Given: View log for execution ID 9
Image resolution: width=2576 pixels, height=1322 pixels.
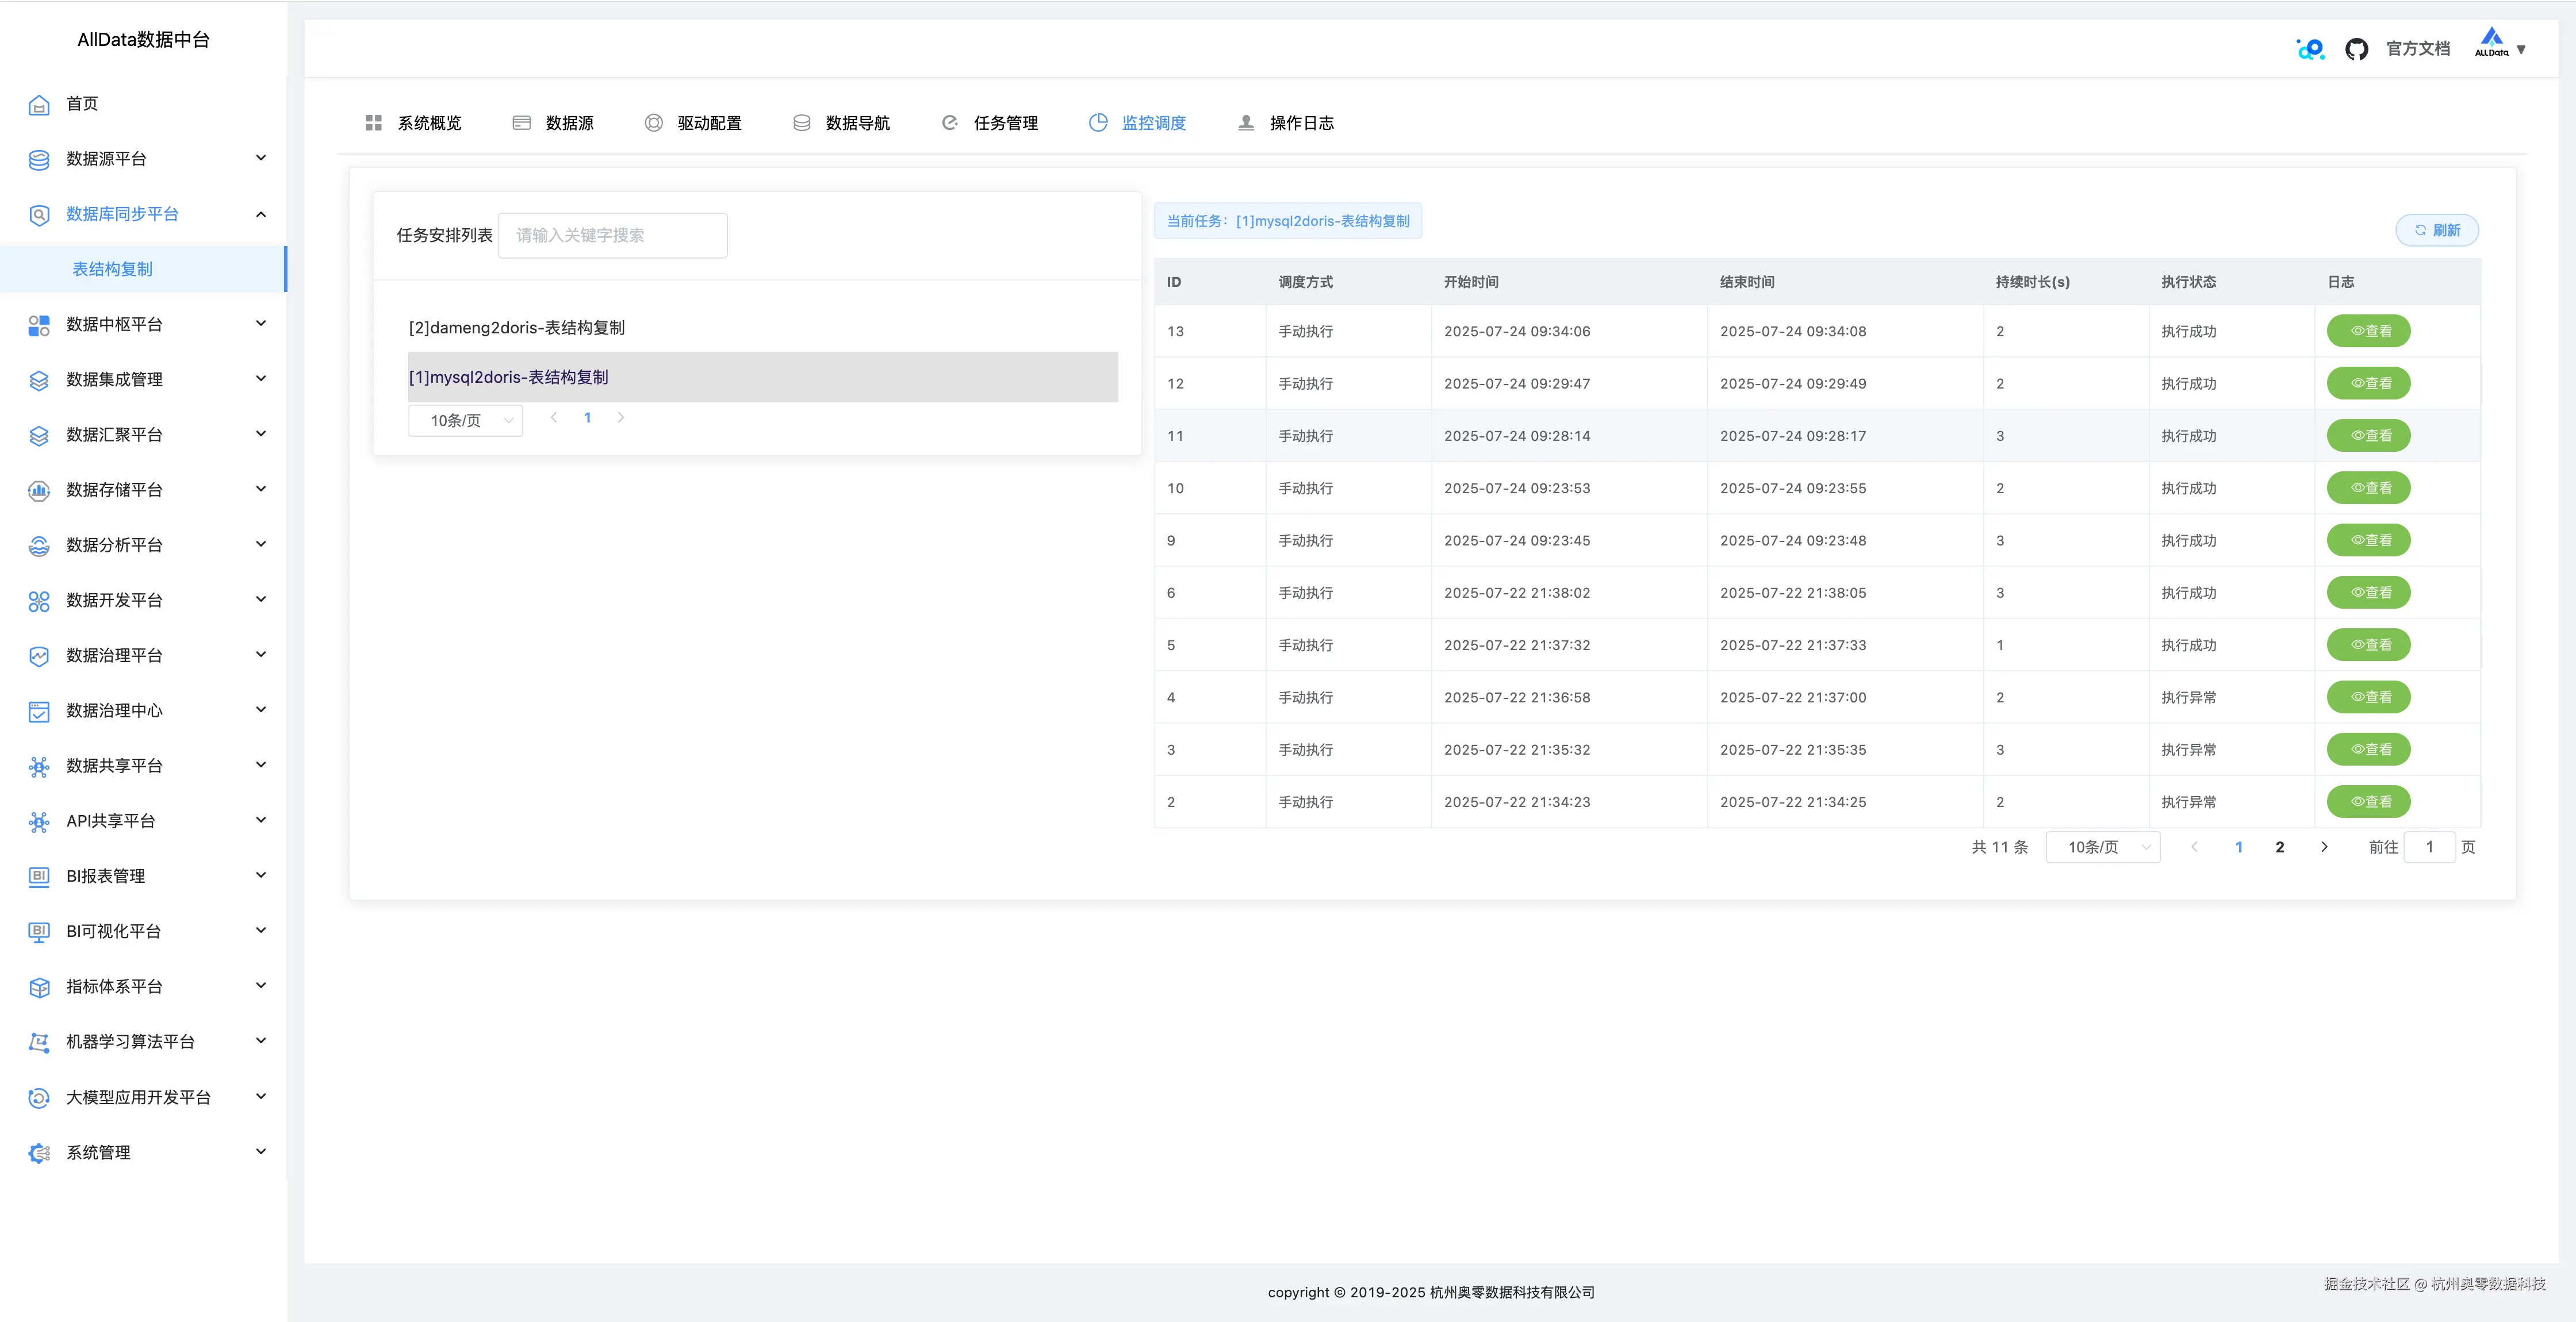Looking at the screenshot, I should tap(2368, 540).
